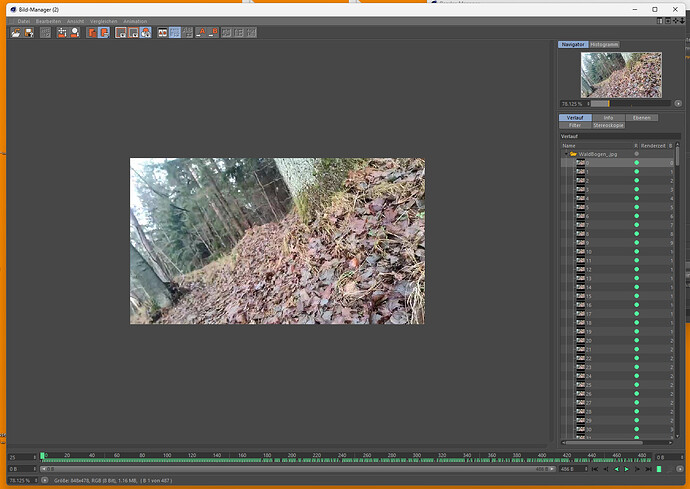Screen dimensions: 690x489
Task: Click the green render dot for frame 22
Action: tap(636, 358)
